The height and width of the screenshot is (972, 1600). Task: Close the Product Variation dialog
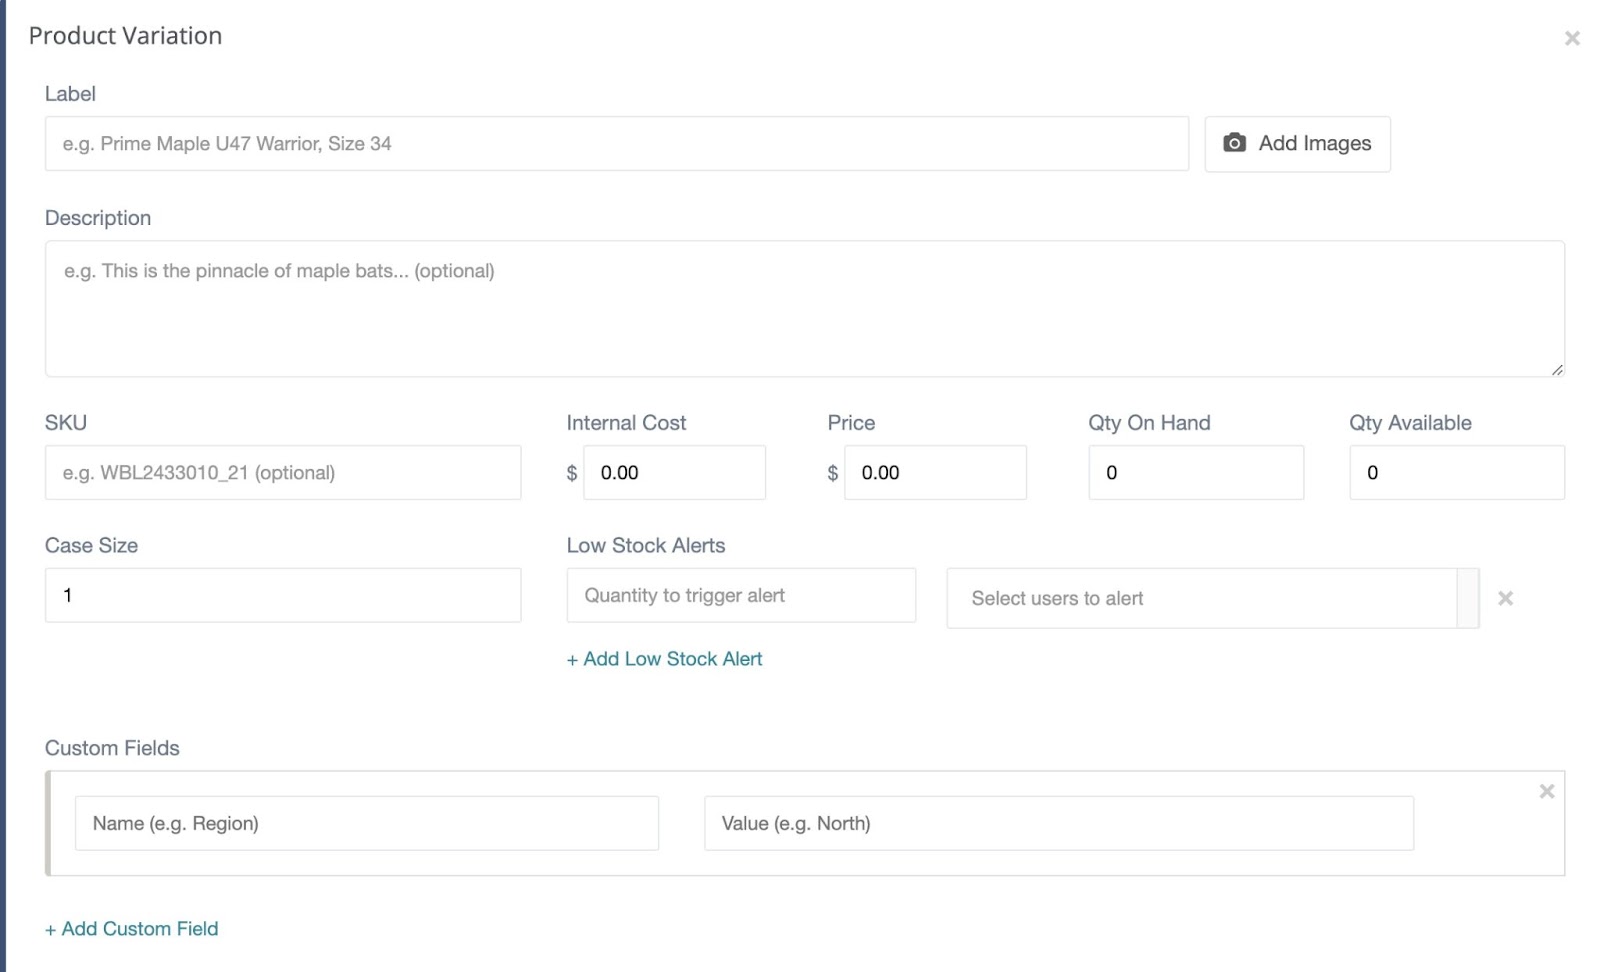coord(1571,38)
